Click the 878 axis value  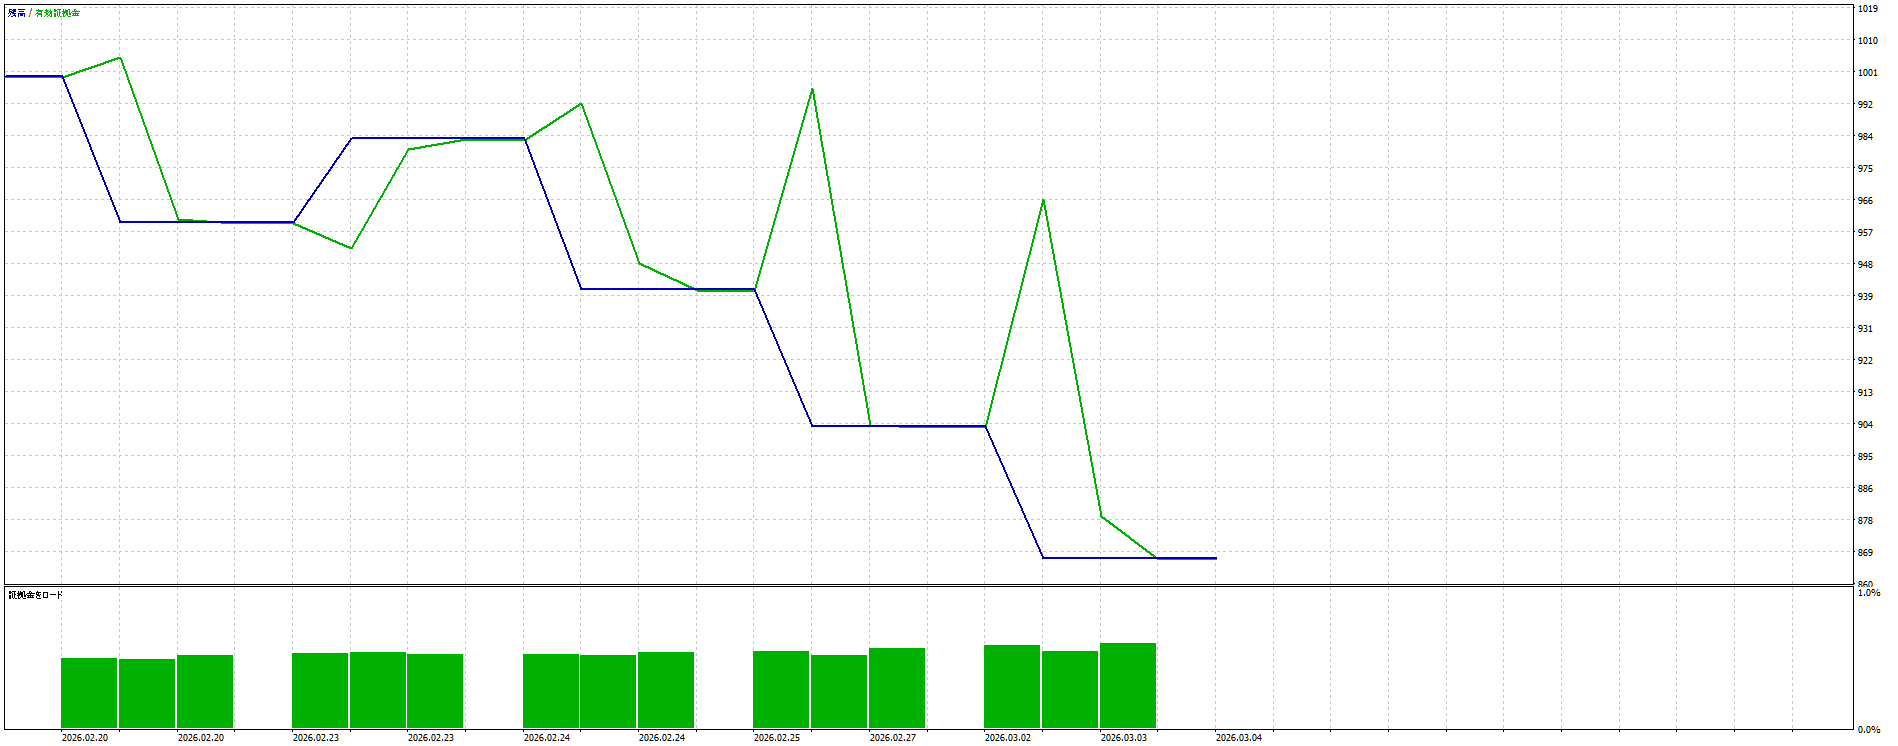(1865, 521)
